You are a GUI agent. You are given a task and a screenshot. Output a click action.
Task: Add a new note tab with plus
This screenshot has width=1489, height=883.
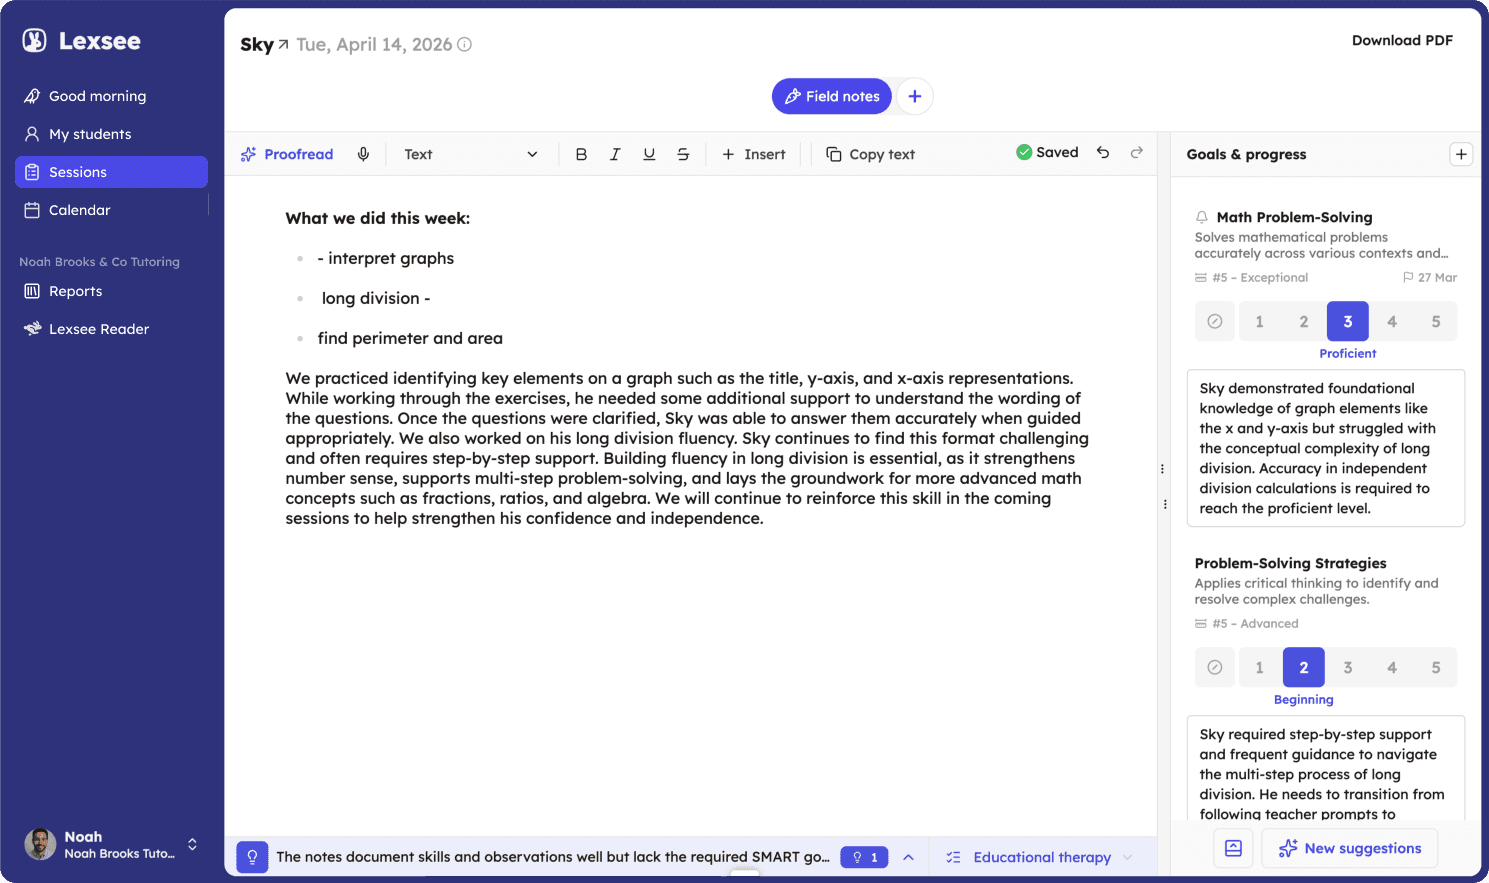(x=914, y=96)
